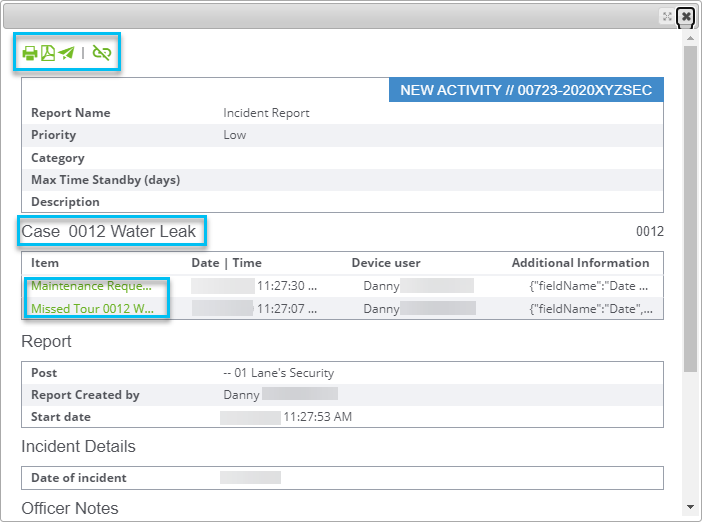Select the 11:27:53 AM start time
The width and height of the screenshot is (702, 522).
(x=318, y=417)
